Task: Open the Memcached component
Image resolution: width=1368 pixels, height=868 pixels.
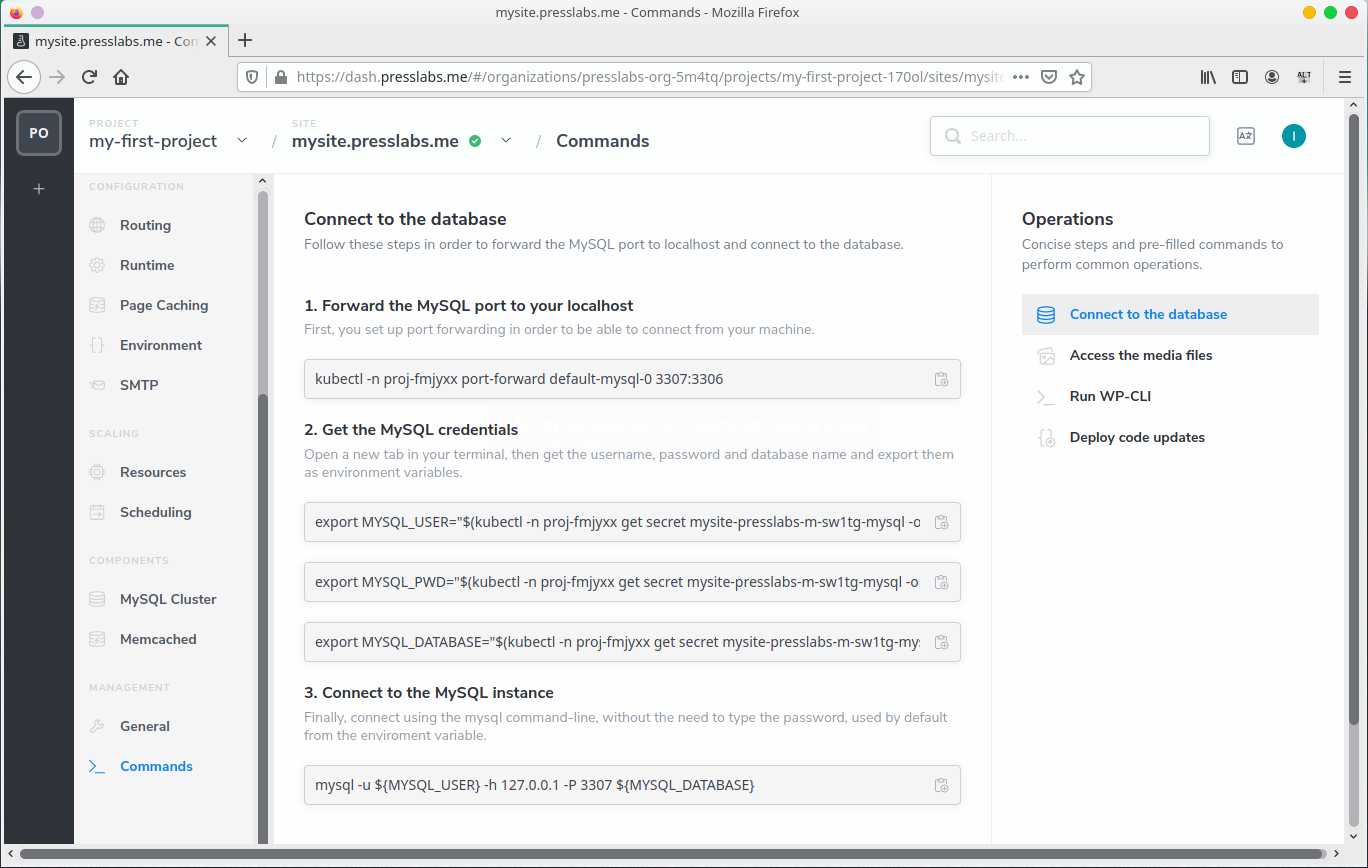Action: 158,639
